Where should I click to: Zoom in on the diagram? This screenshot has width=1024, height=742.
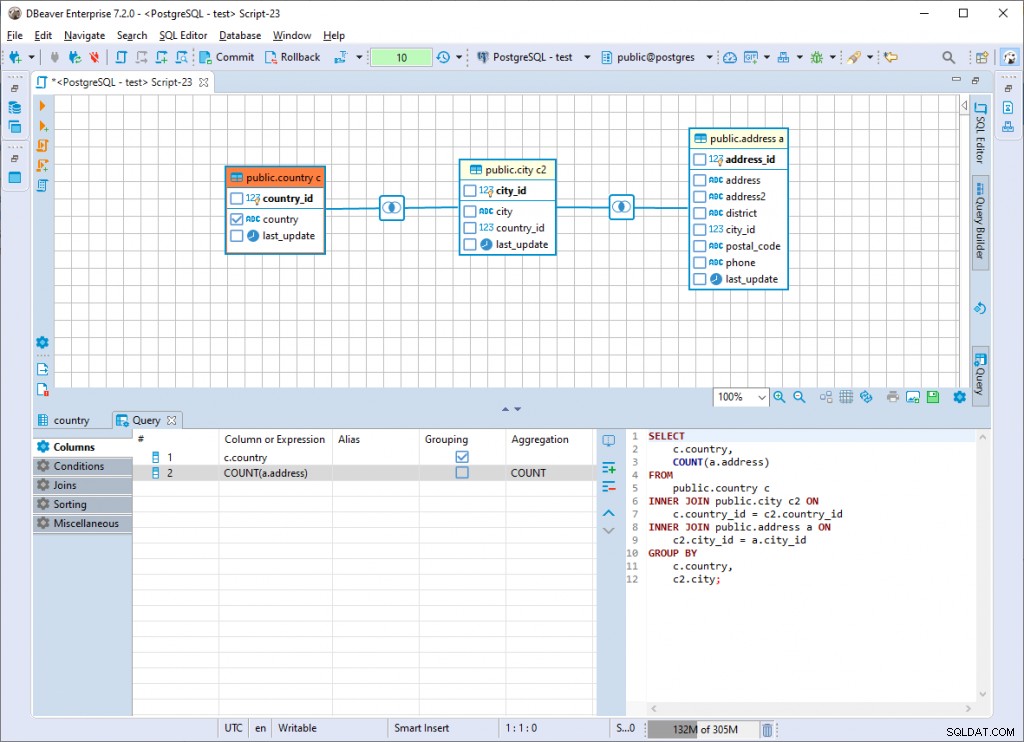coord(779,396)
